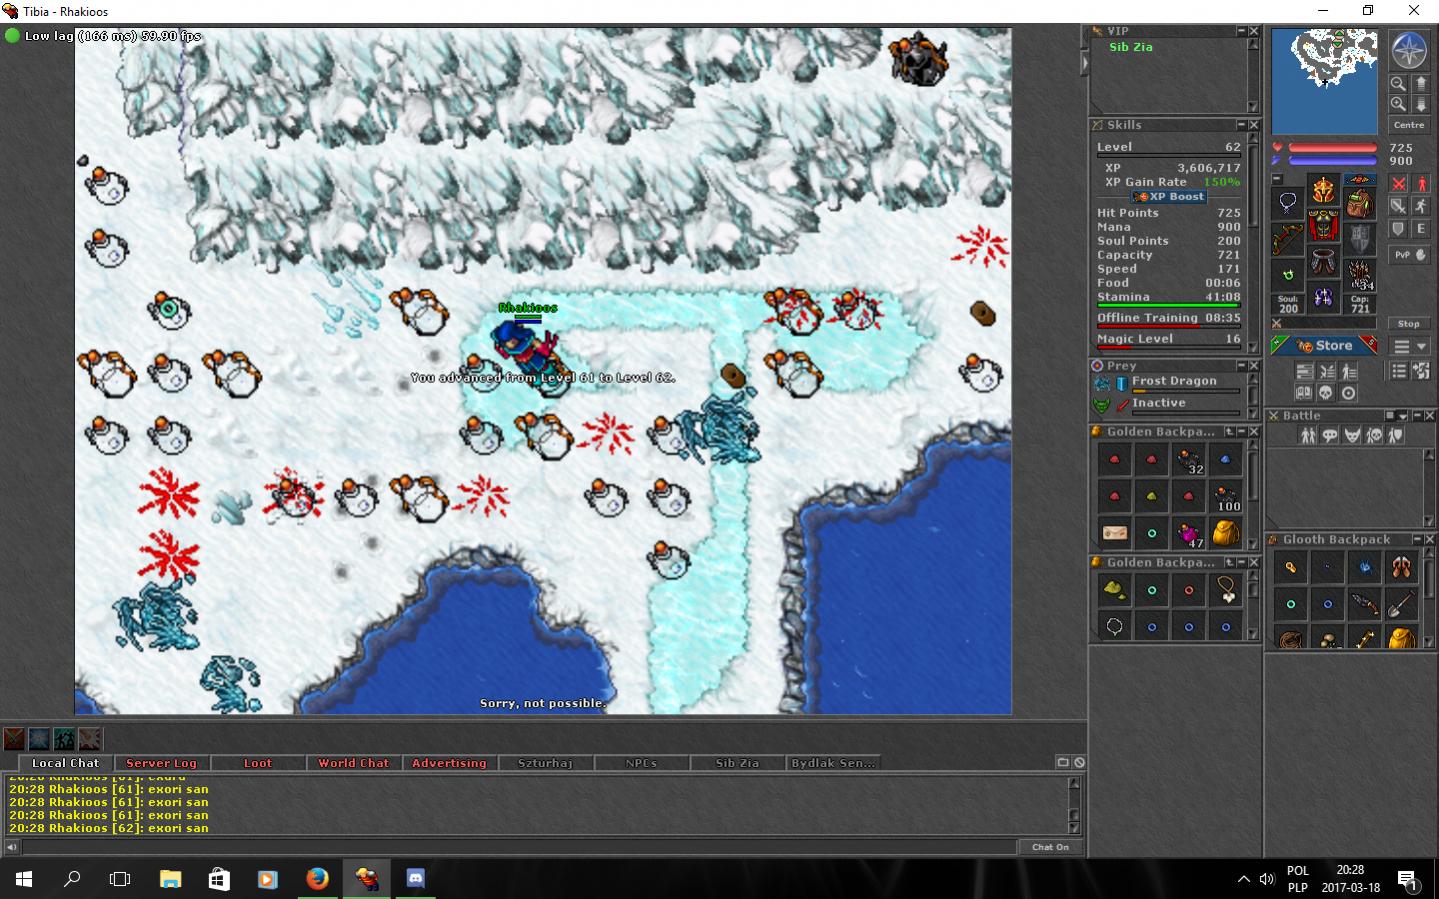This screenshot has height=899, width=1439.
Task: Open the Store
Action: [1325, 346]
